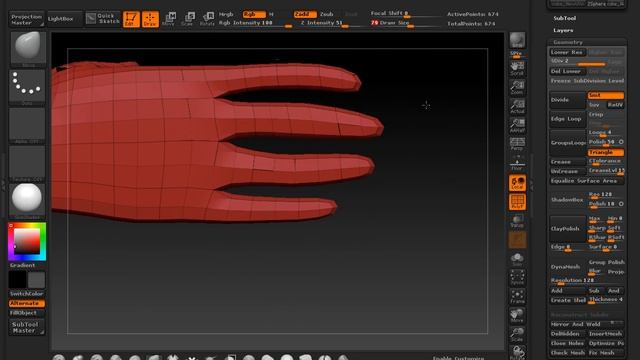Open the material sphere selector
The width and height of the screenshot is (640, 360).
pyautogui.click(x=27, y=200)
